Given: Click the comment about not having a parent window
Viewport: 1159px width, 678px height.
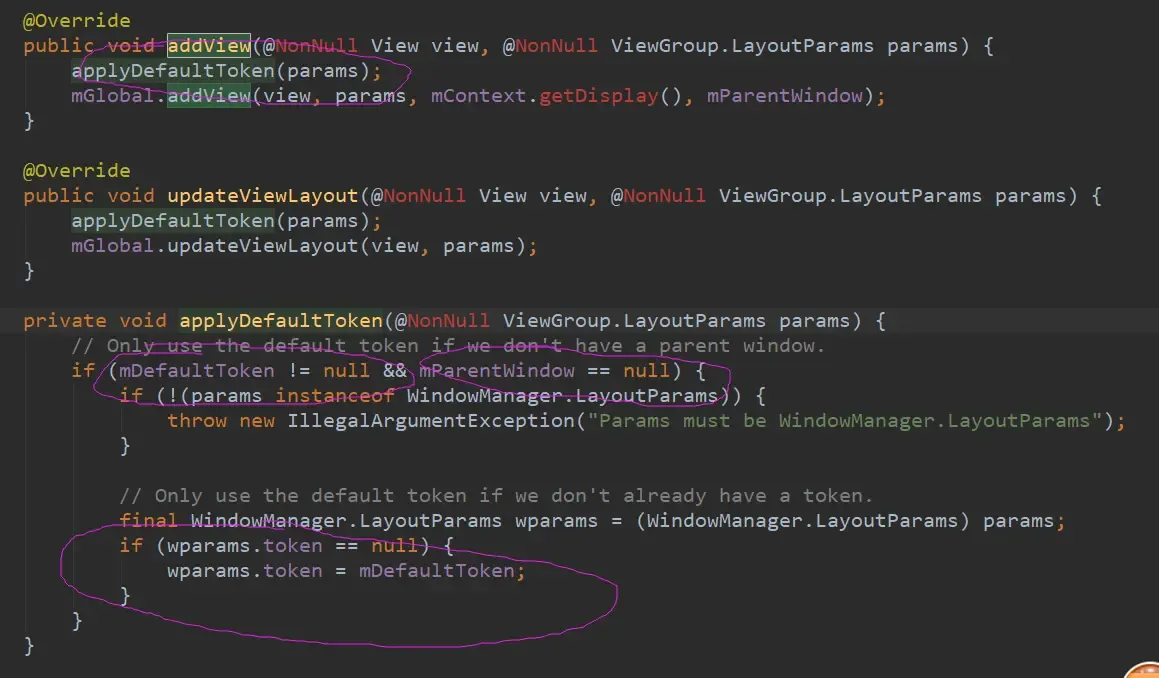Looking at the screenshot, I should (448, 346).
